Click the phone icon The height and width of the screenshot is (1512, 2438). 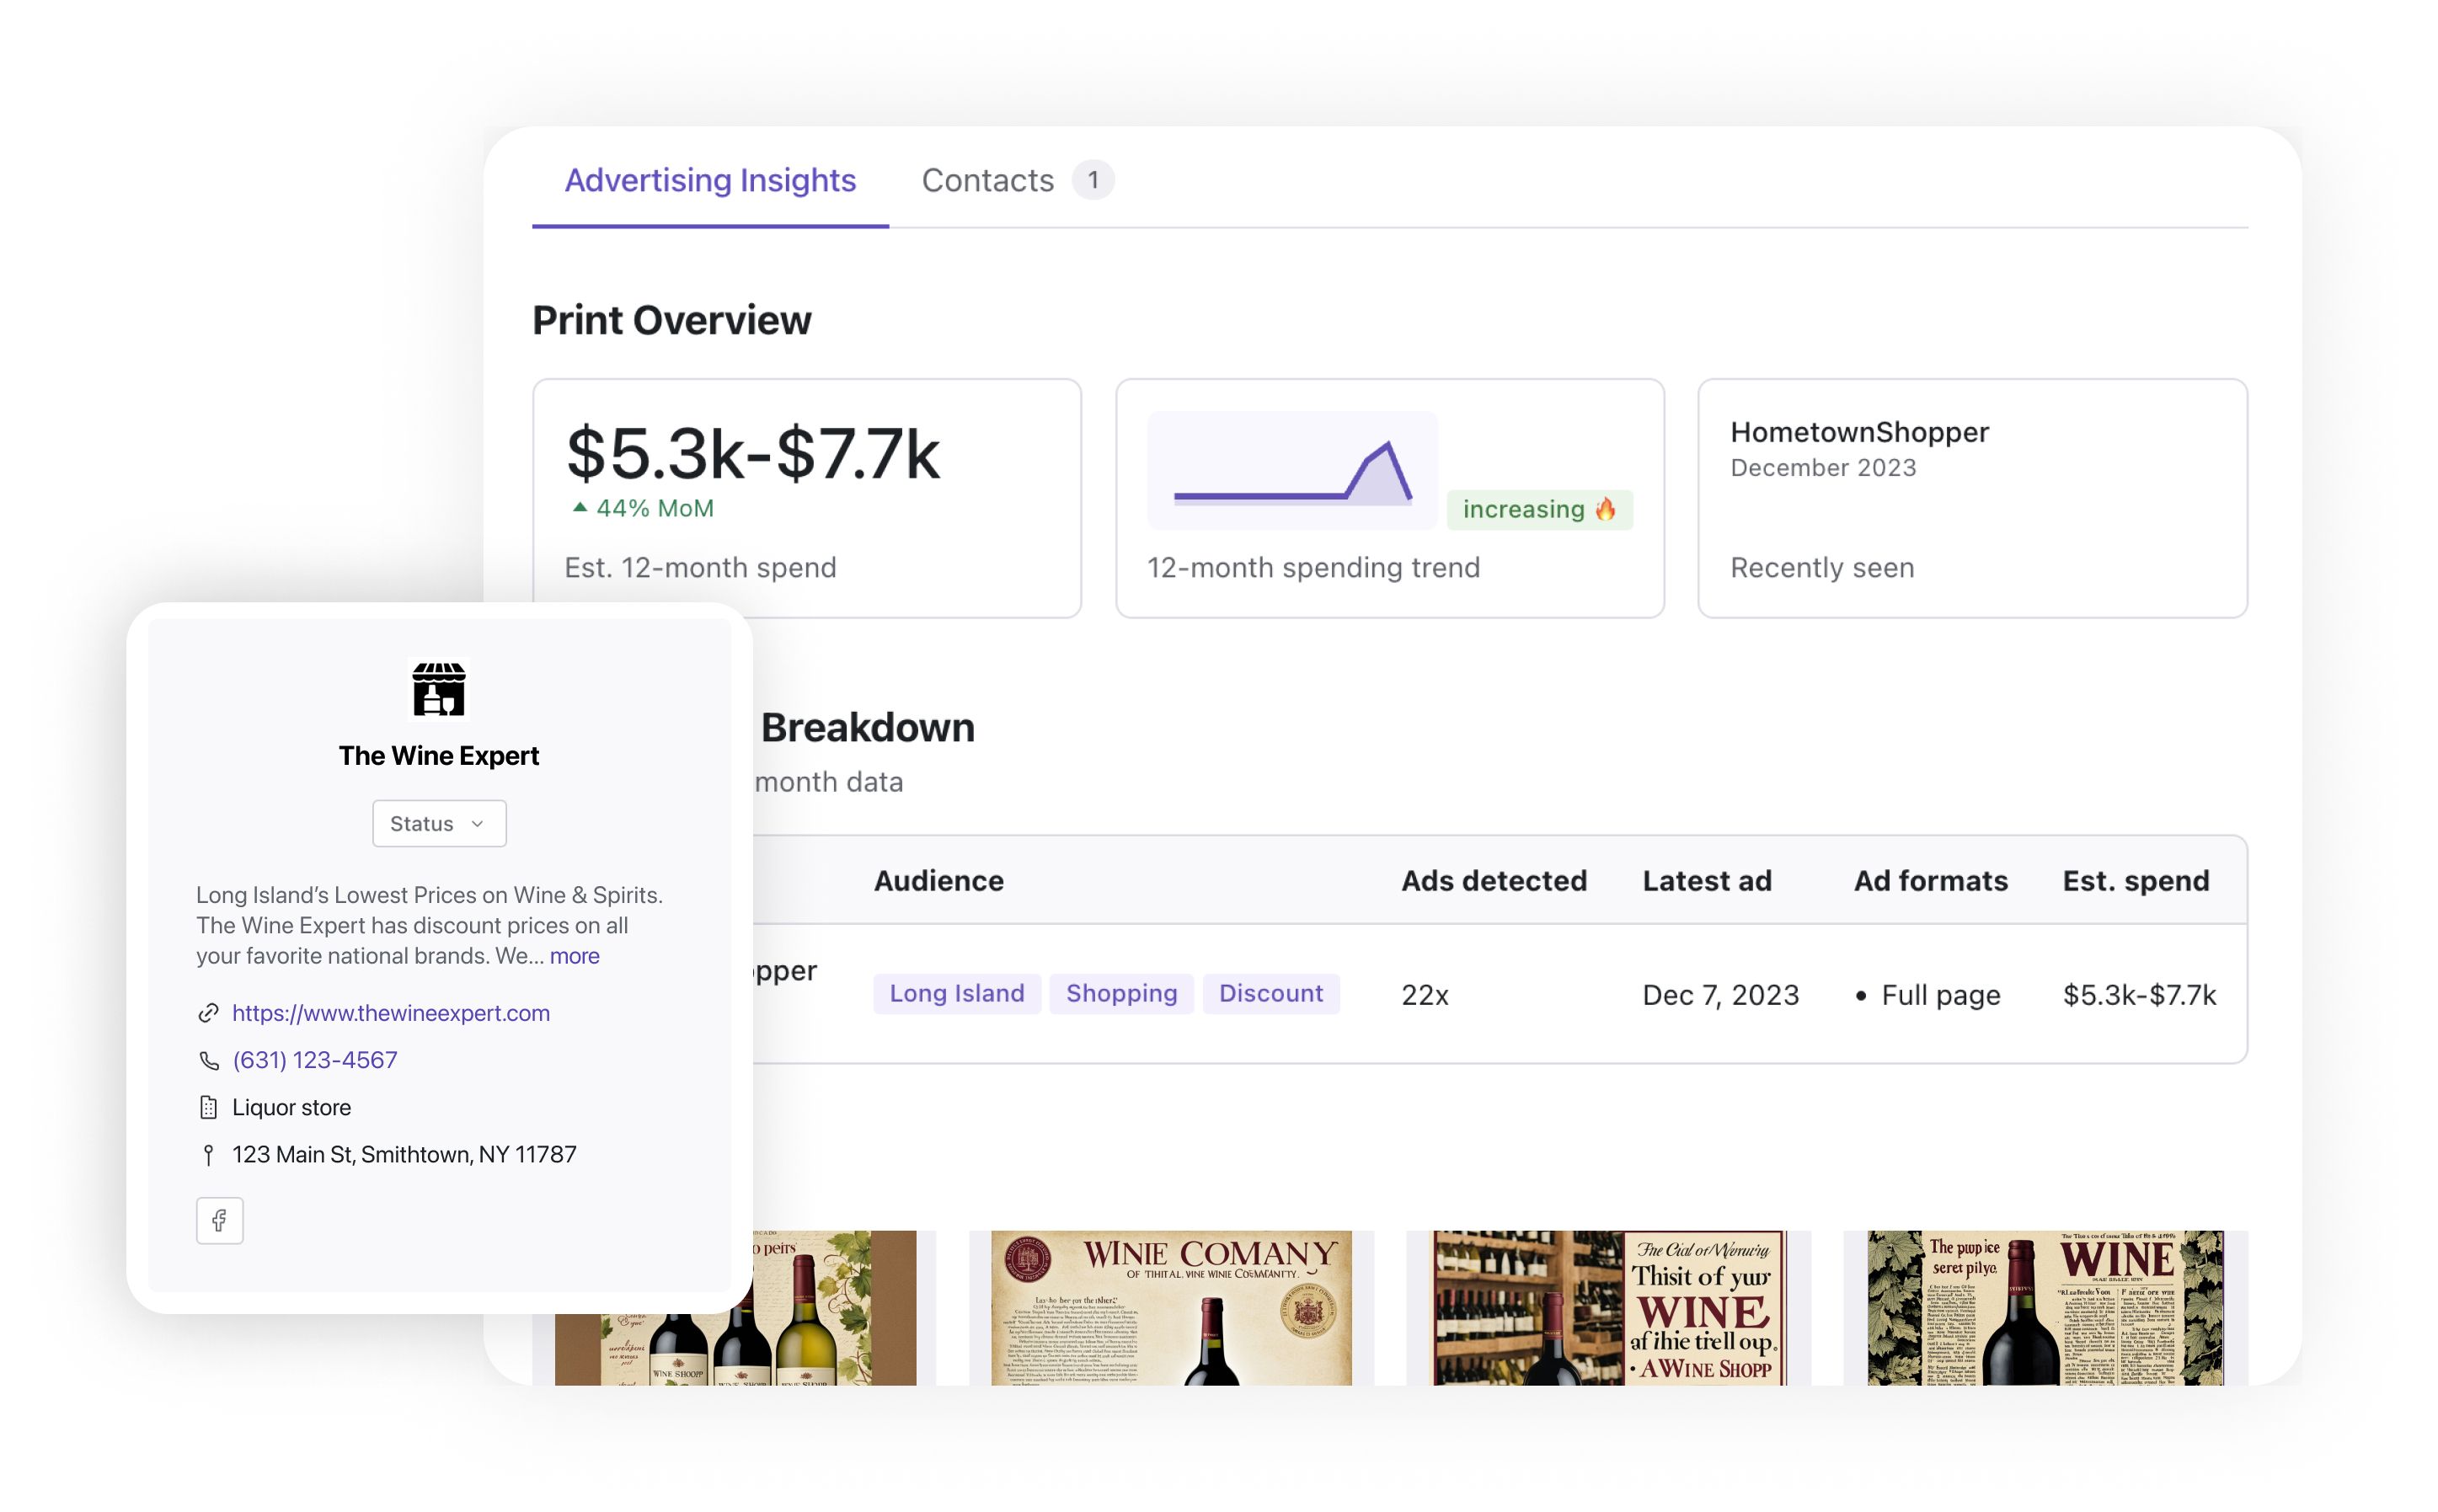pyautogui.click(x=208, y=1060)
